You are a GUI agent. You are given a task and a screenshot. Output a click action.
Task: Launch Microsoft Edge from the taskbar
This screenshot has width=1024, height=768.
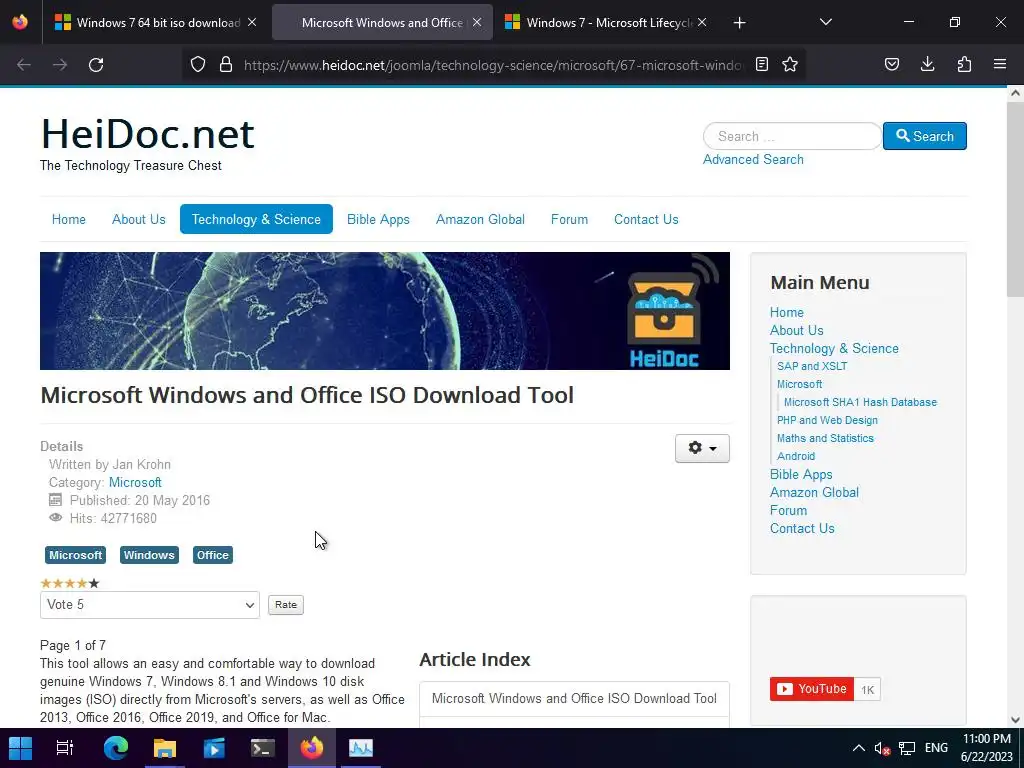pos(116,748)
